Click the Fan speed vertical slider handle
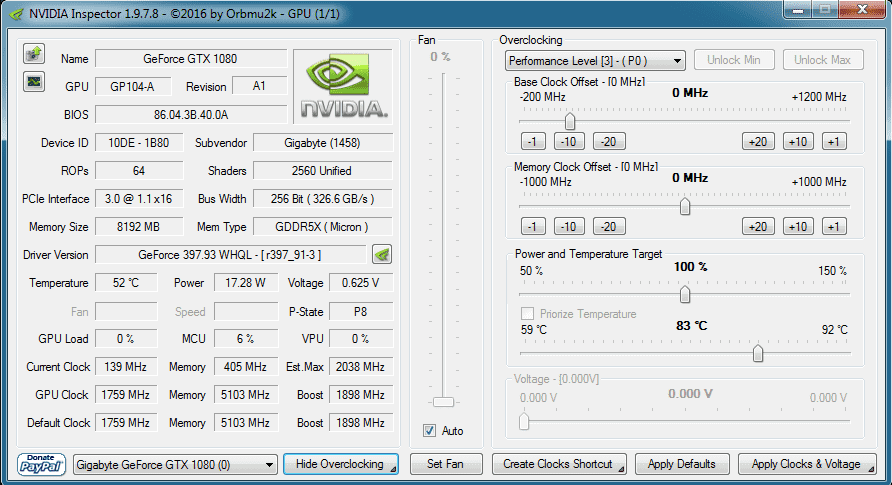Image resolution: width=892 pixels, height=485 pixels. (x=443, y=402)
